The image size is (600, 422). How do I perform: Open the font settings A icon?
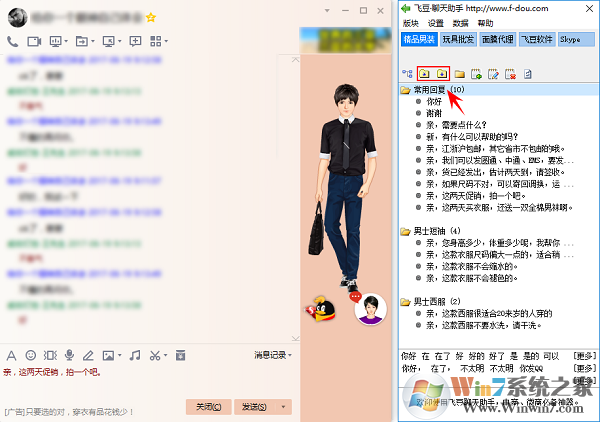(x=11, y=355)
